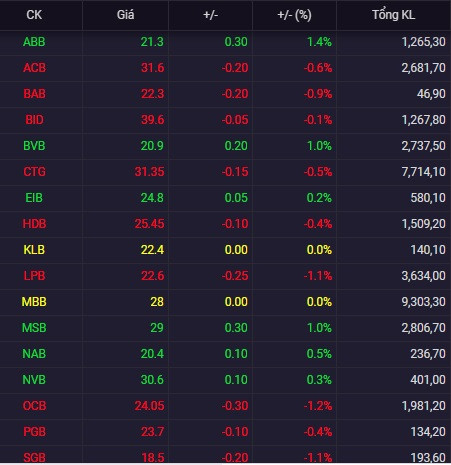Sort by the Giá column header
The width and height of the screenshot is (451, 465).
point(126,15)
